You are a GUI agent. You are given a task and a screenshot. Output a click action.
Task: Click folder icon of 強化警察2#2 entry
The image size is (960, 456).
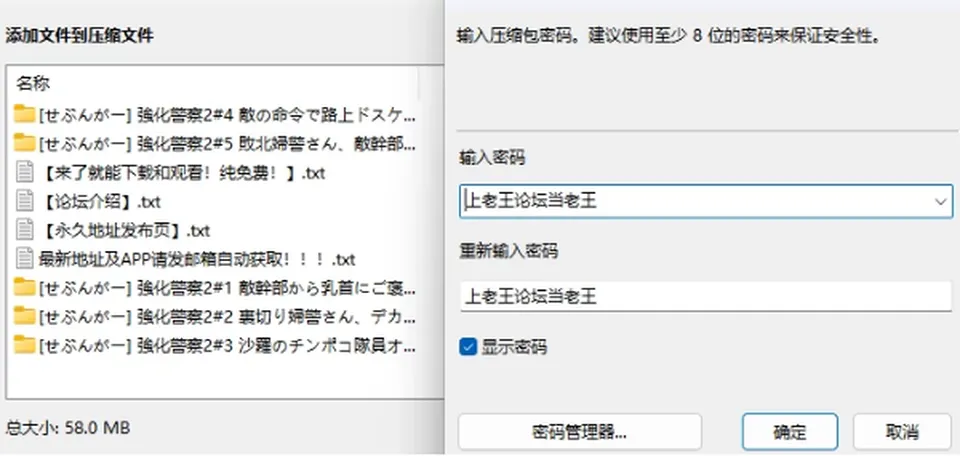(24, 316)
